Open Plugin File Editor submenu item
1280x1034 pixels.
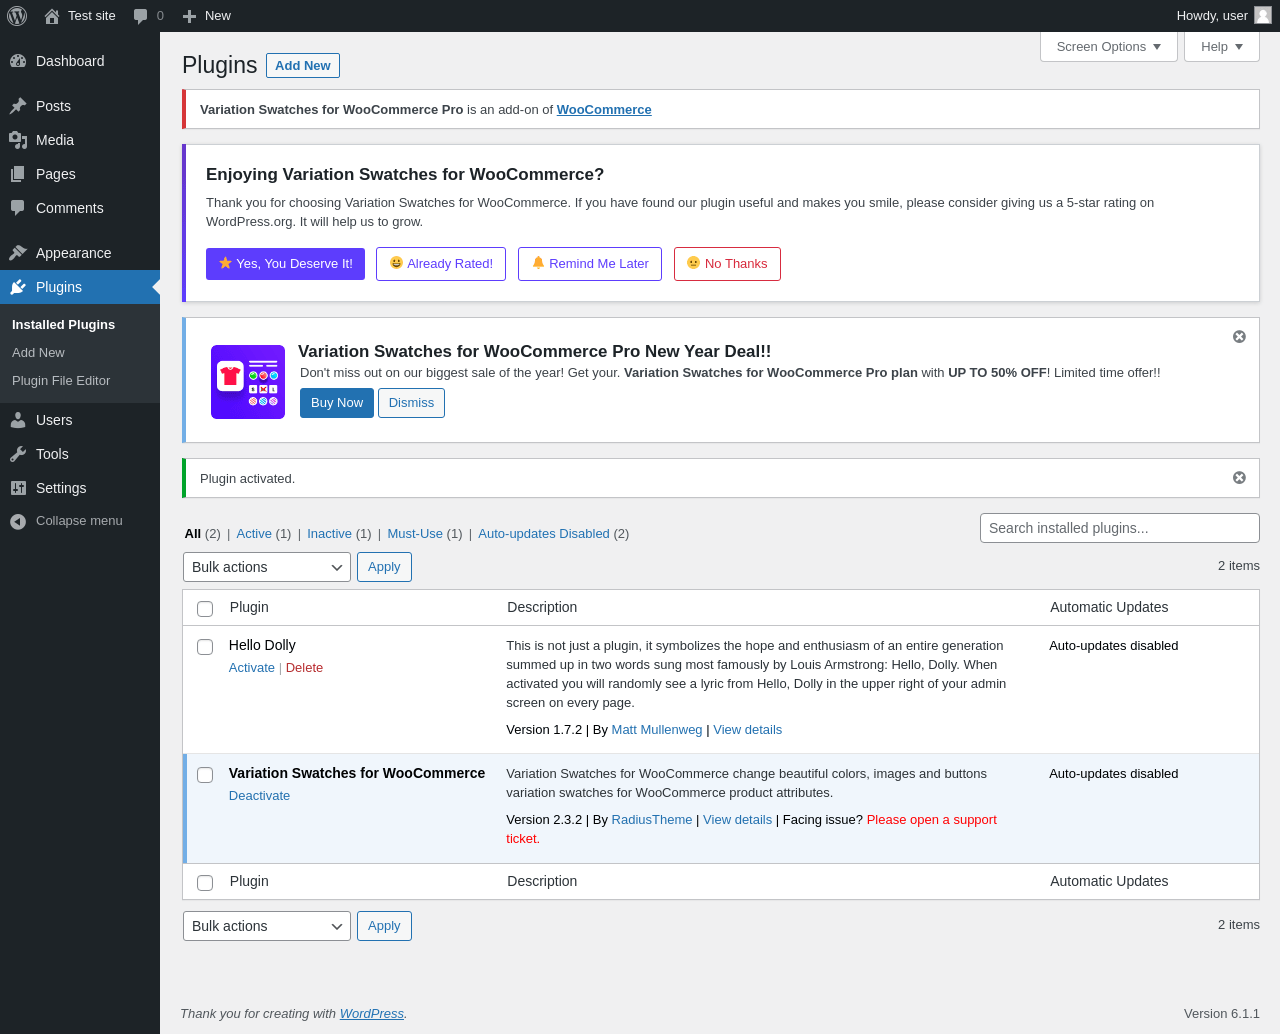point(61,381)
